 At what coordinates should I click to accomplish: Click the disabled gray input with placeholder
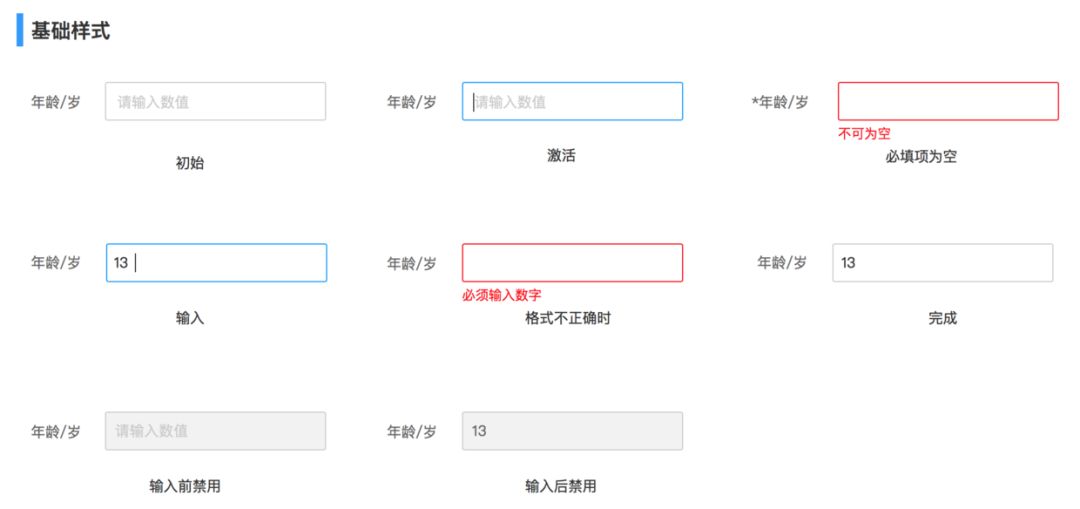click(x=216, y=431)
